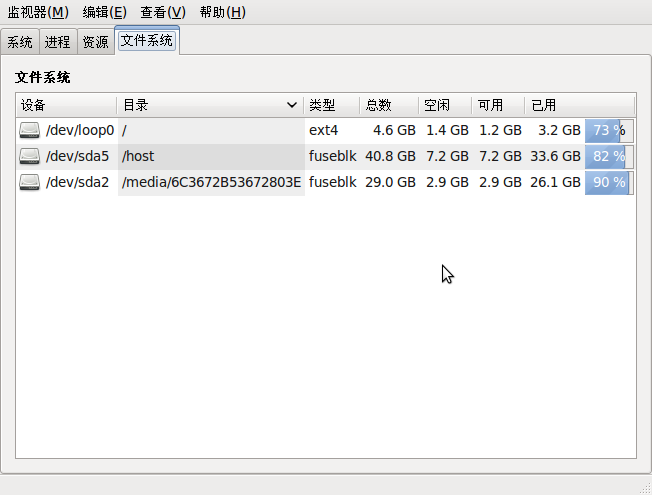Image resolution: width=652 pixels, height=495 pixels.
Task: Sort by the 目录 column header
Action: coord(210,105)
